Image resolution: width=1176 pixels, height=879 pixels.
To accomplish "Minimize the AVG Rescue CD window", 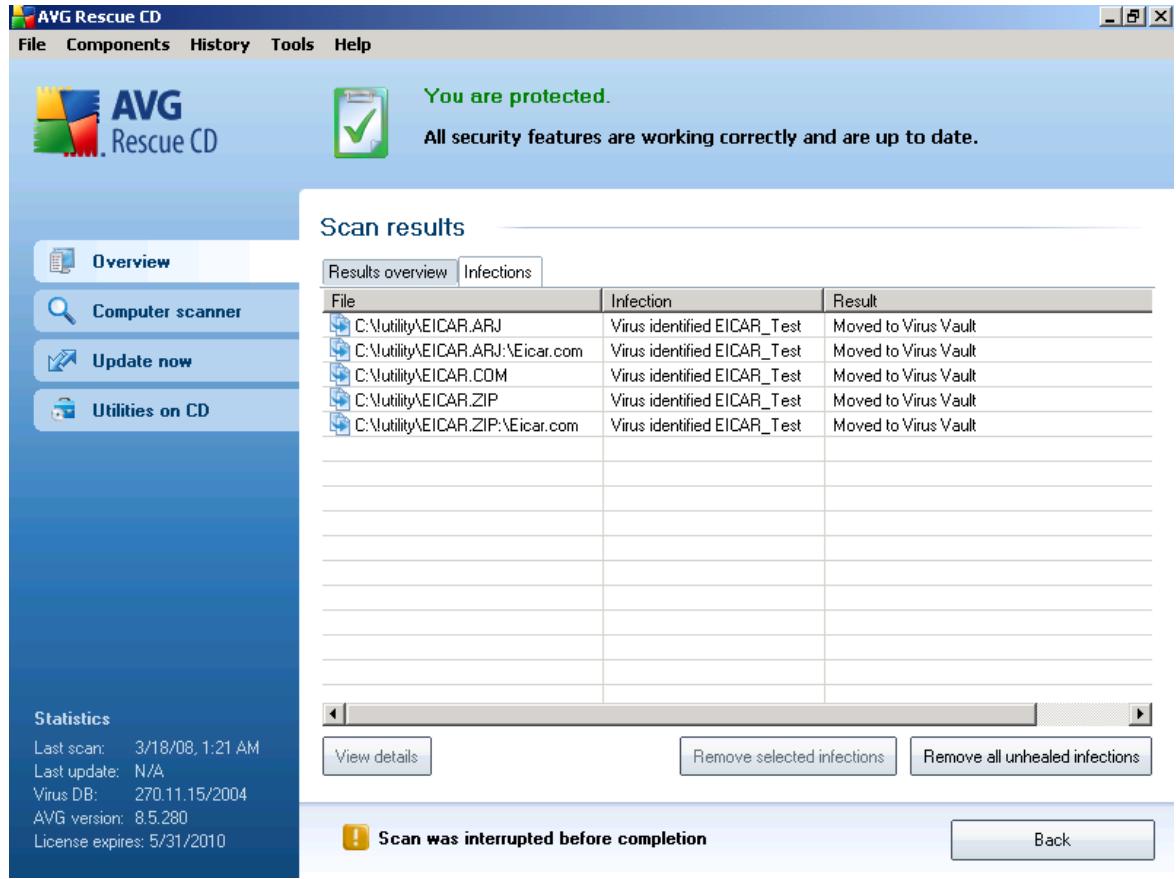I will coord(1110,16).
